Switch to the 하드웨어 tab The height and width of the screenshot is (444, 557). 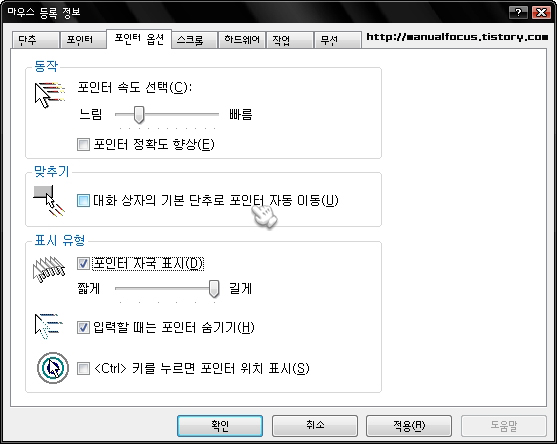[242, 40]
